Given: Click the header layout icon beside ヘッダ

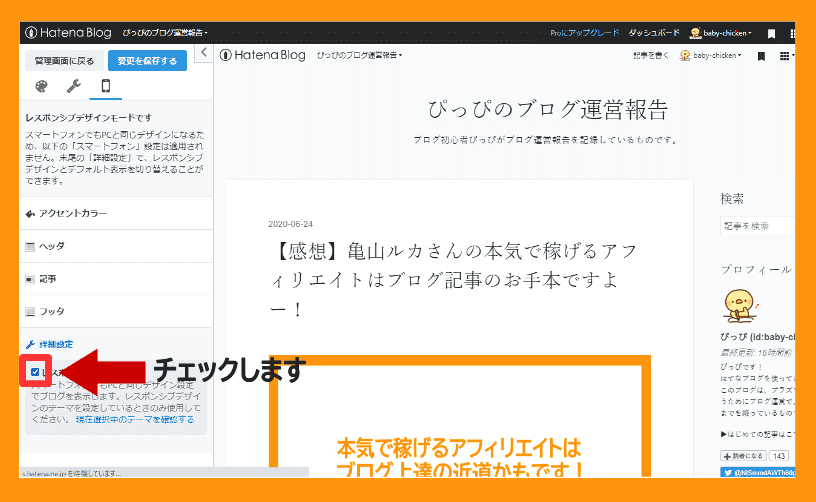Looking at the screenshot, I should click(30, 247).
